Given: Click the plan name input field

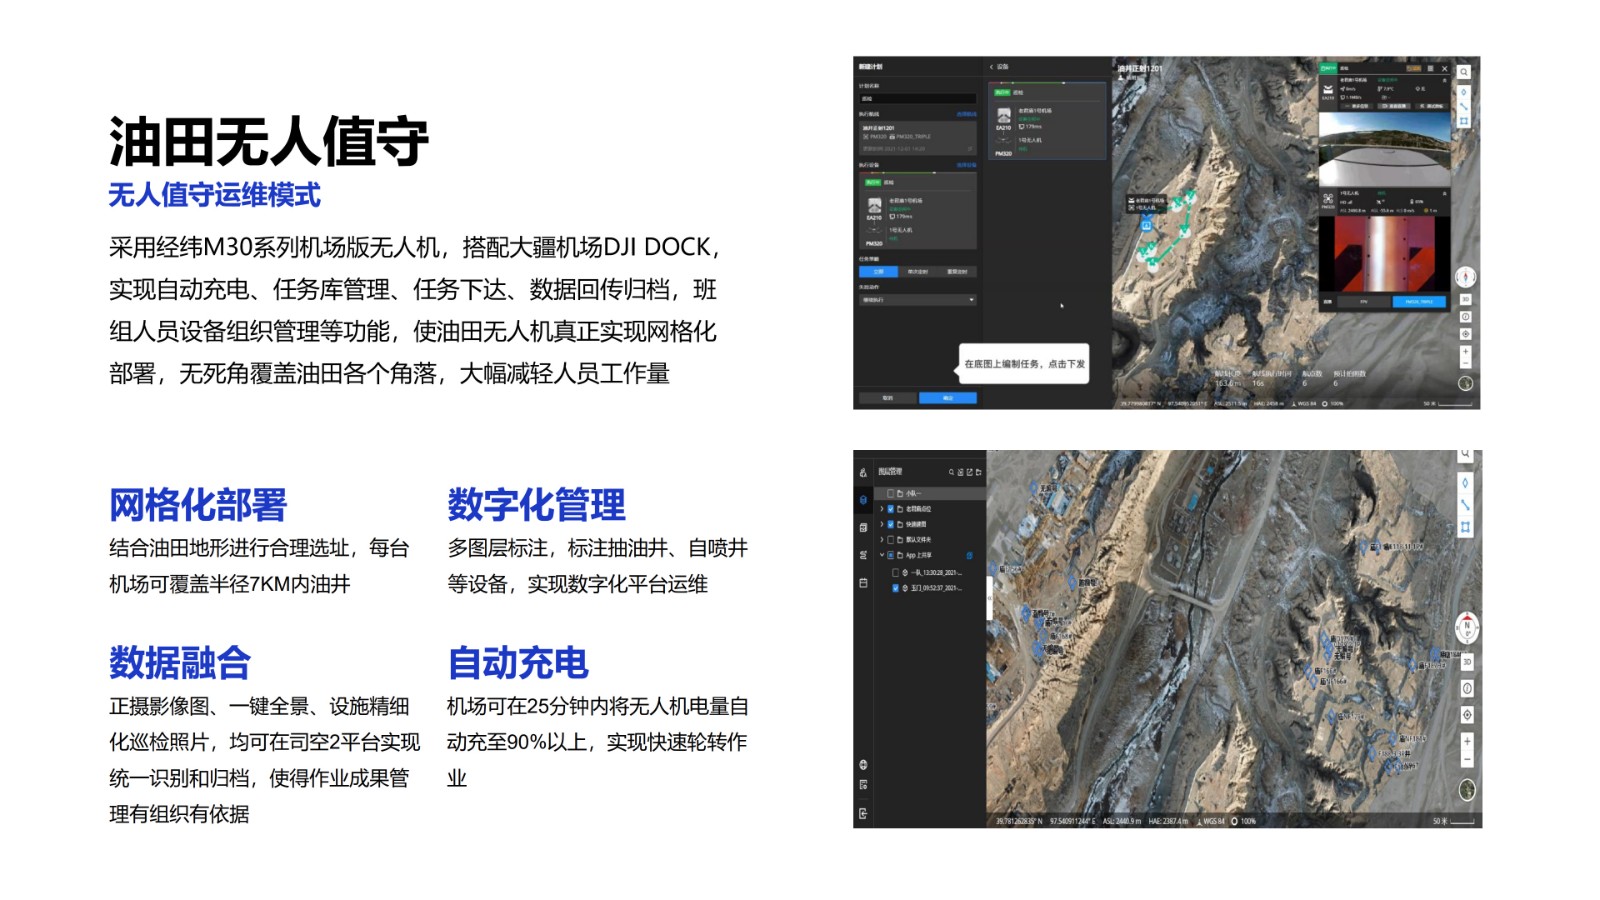Looking at the screenshot, I should click(x=917, y=99).
